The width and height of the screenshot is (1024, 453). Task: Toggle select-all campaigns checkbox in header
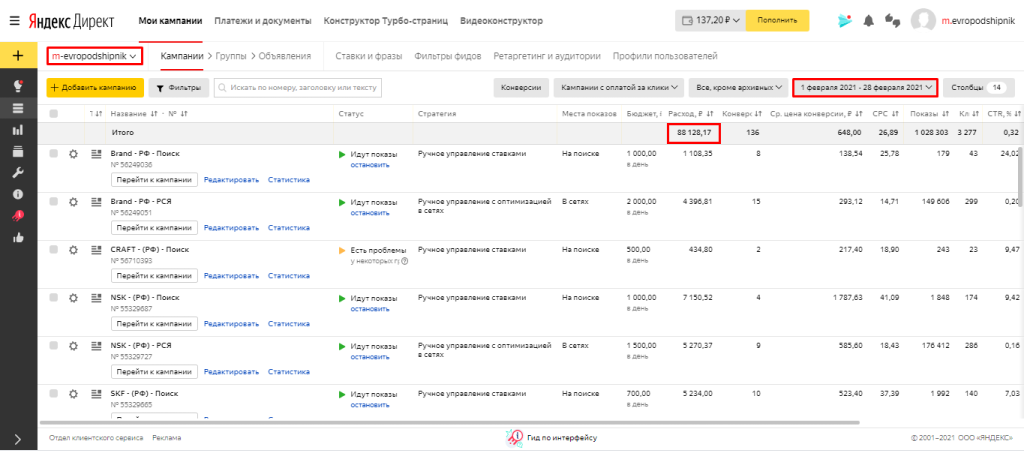[x=54, y=114]
